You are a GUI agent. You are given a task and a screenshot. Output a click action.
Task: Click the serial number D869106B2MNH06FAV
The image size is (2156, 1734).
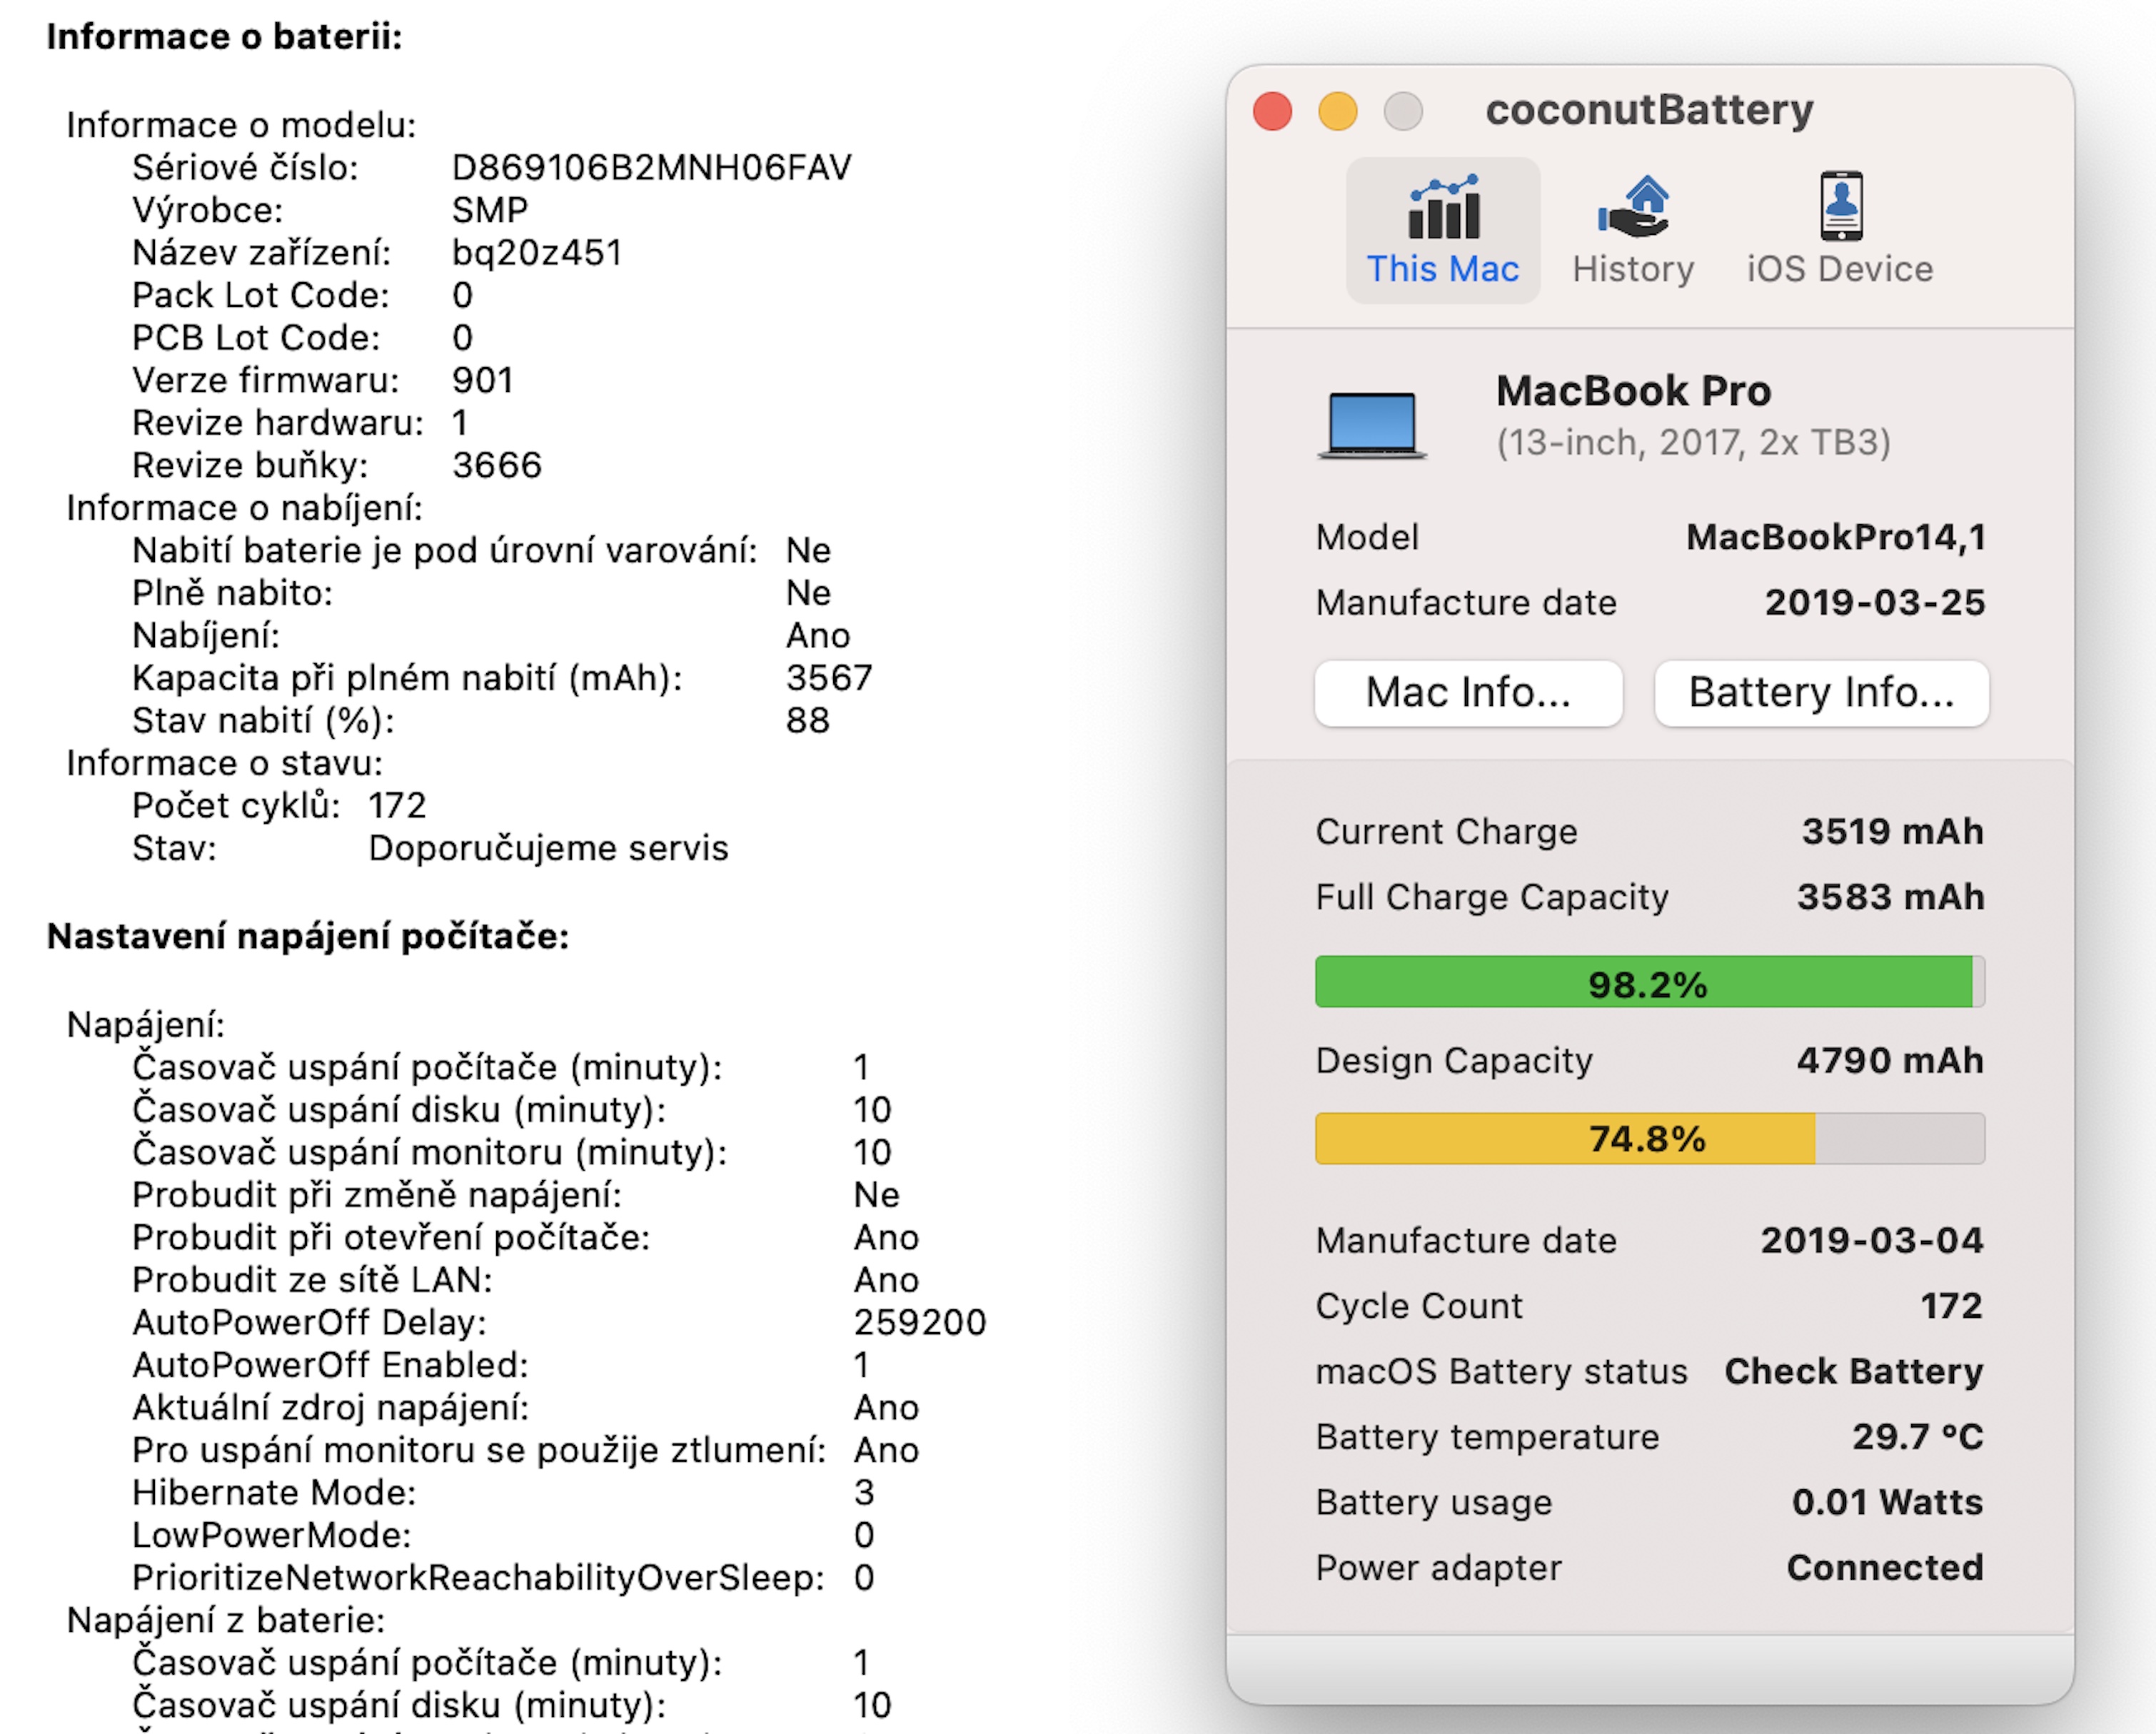tap(651, 167)
